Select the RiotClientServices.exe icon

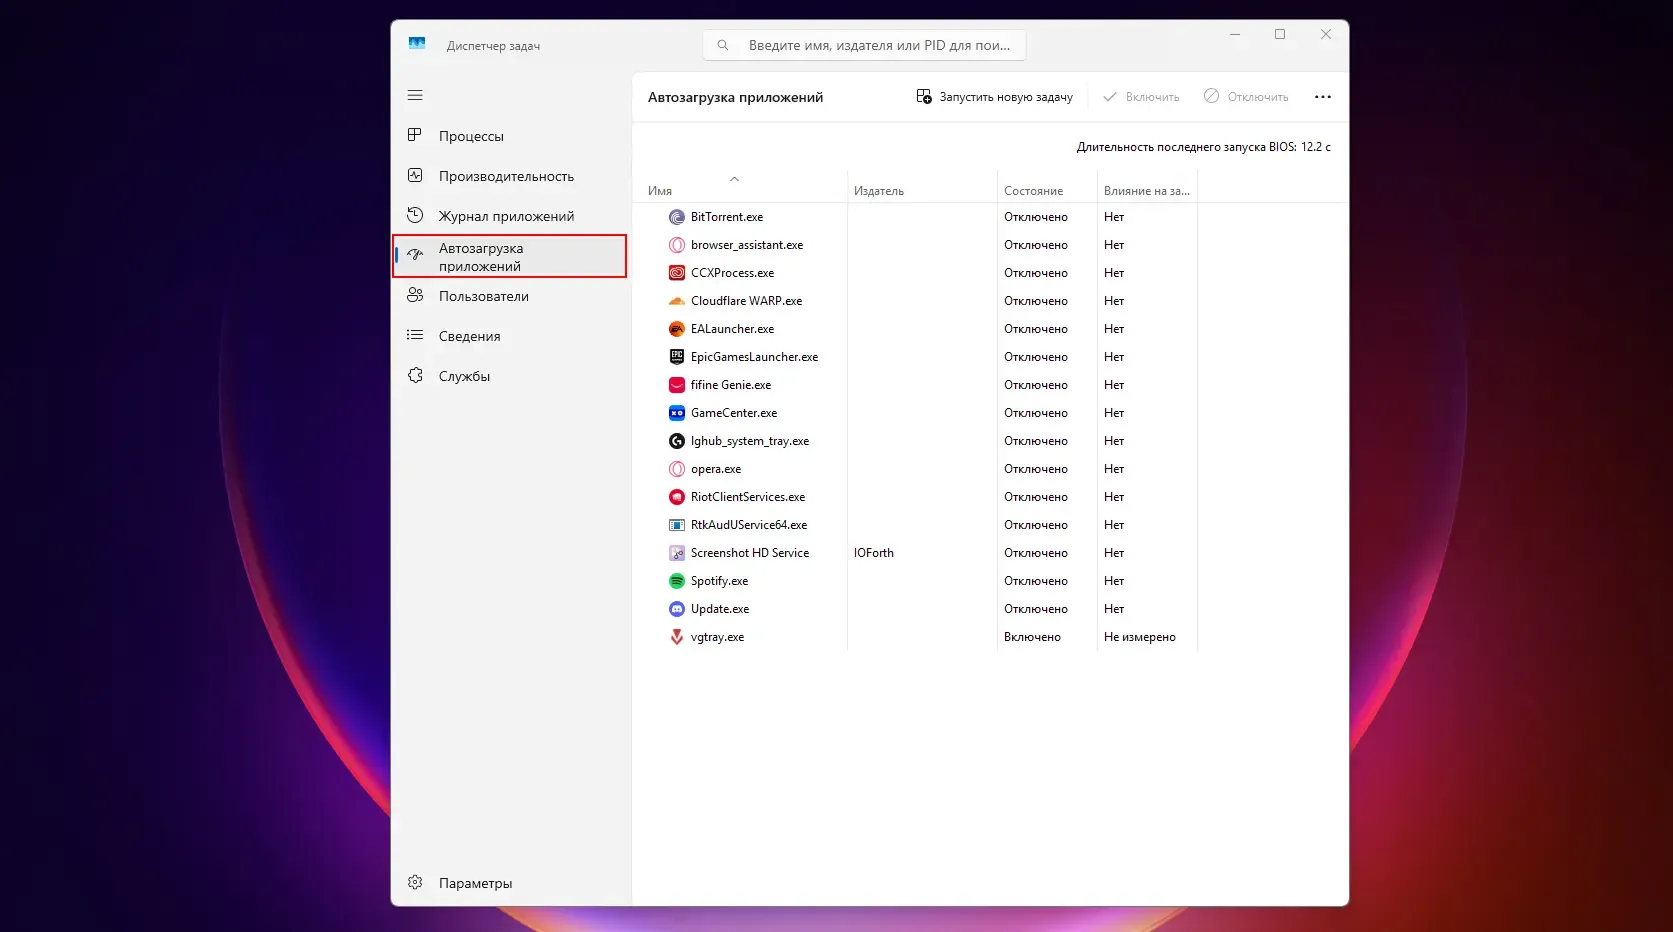point(677,497)
